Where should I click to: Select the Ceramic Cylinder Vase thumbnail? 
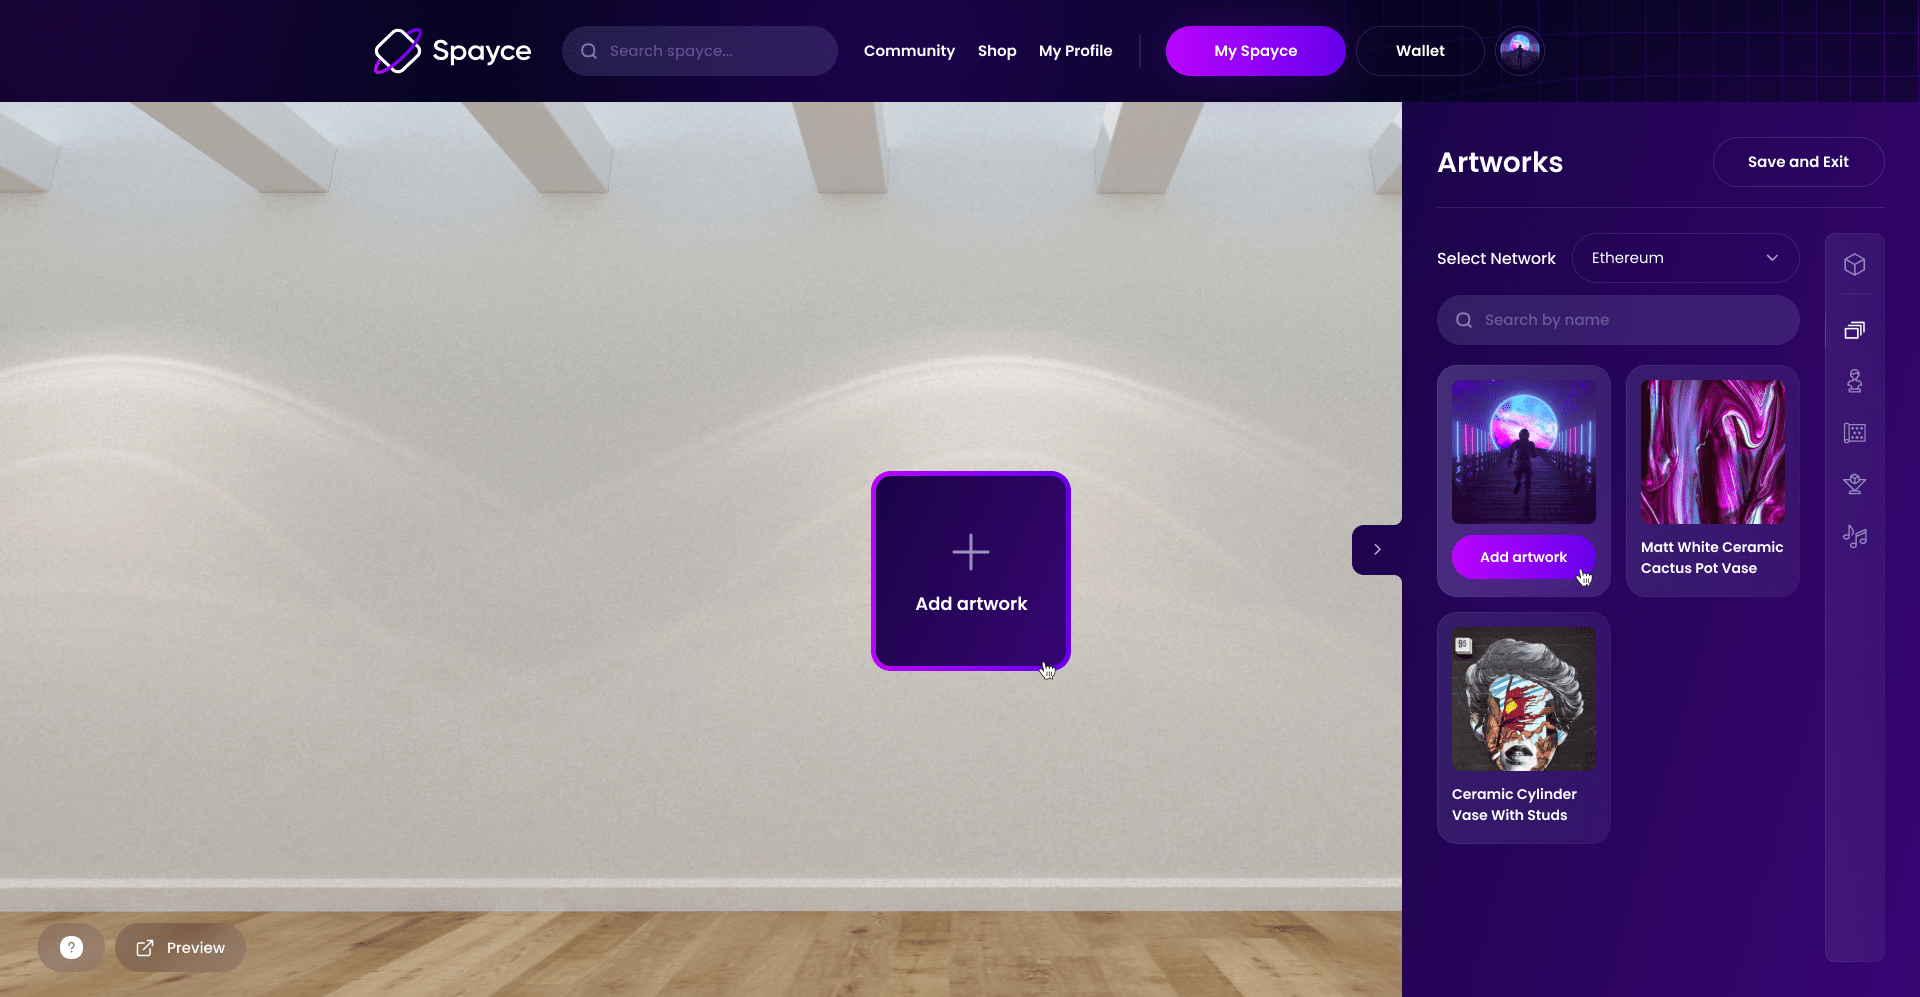click(x=1523, y=699)
